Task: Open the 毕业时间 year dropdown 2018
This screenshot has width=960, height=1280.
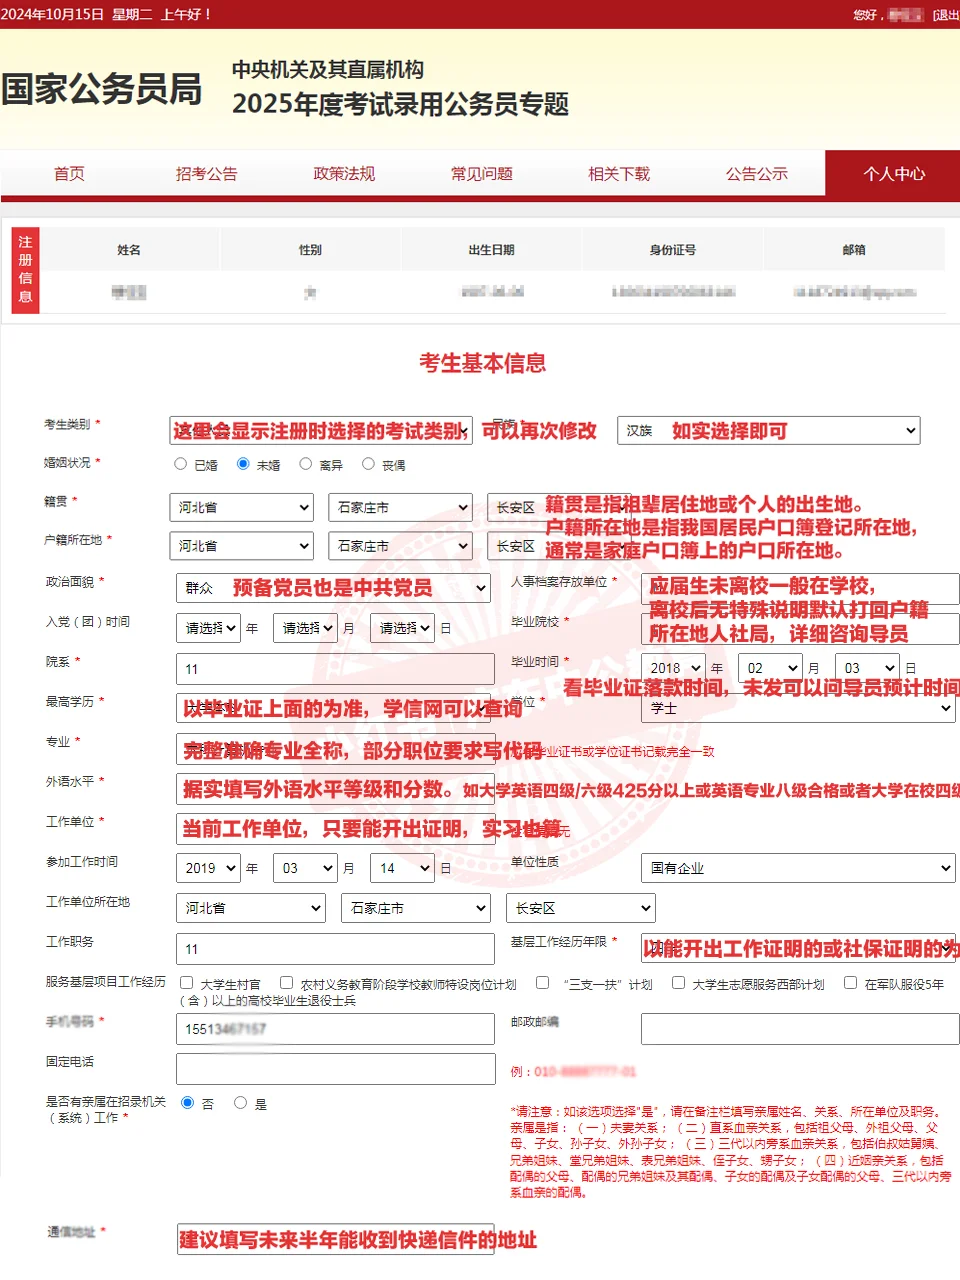Action: point(673,668)
